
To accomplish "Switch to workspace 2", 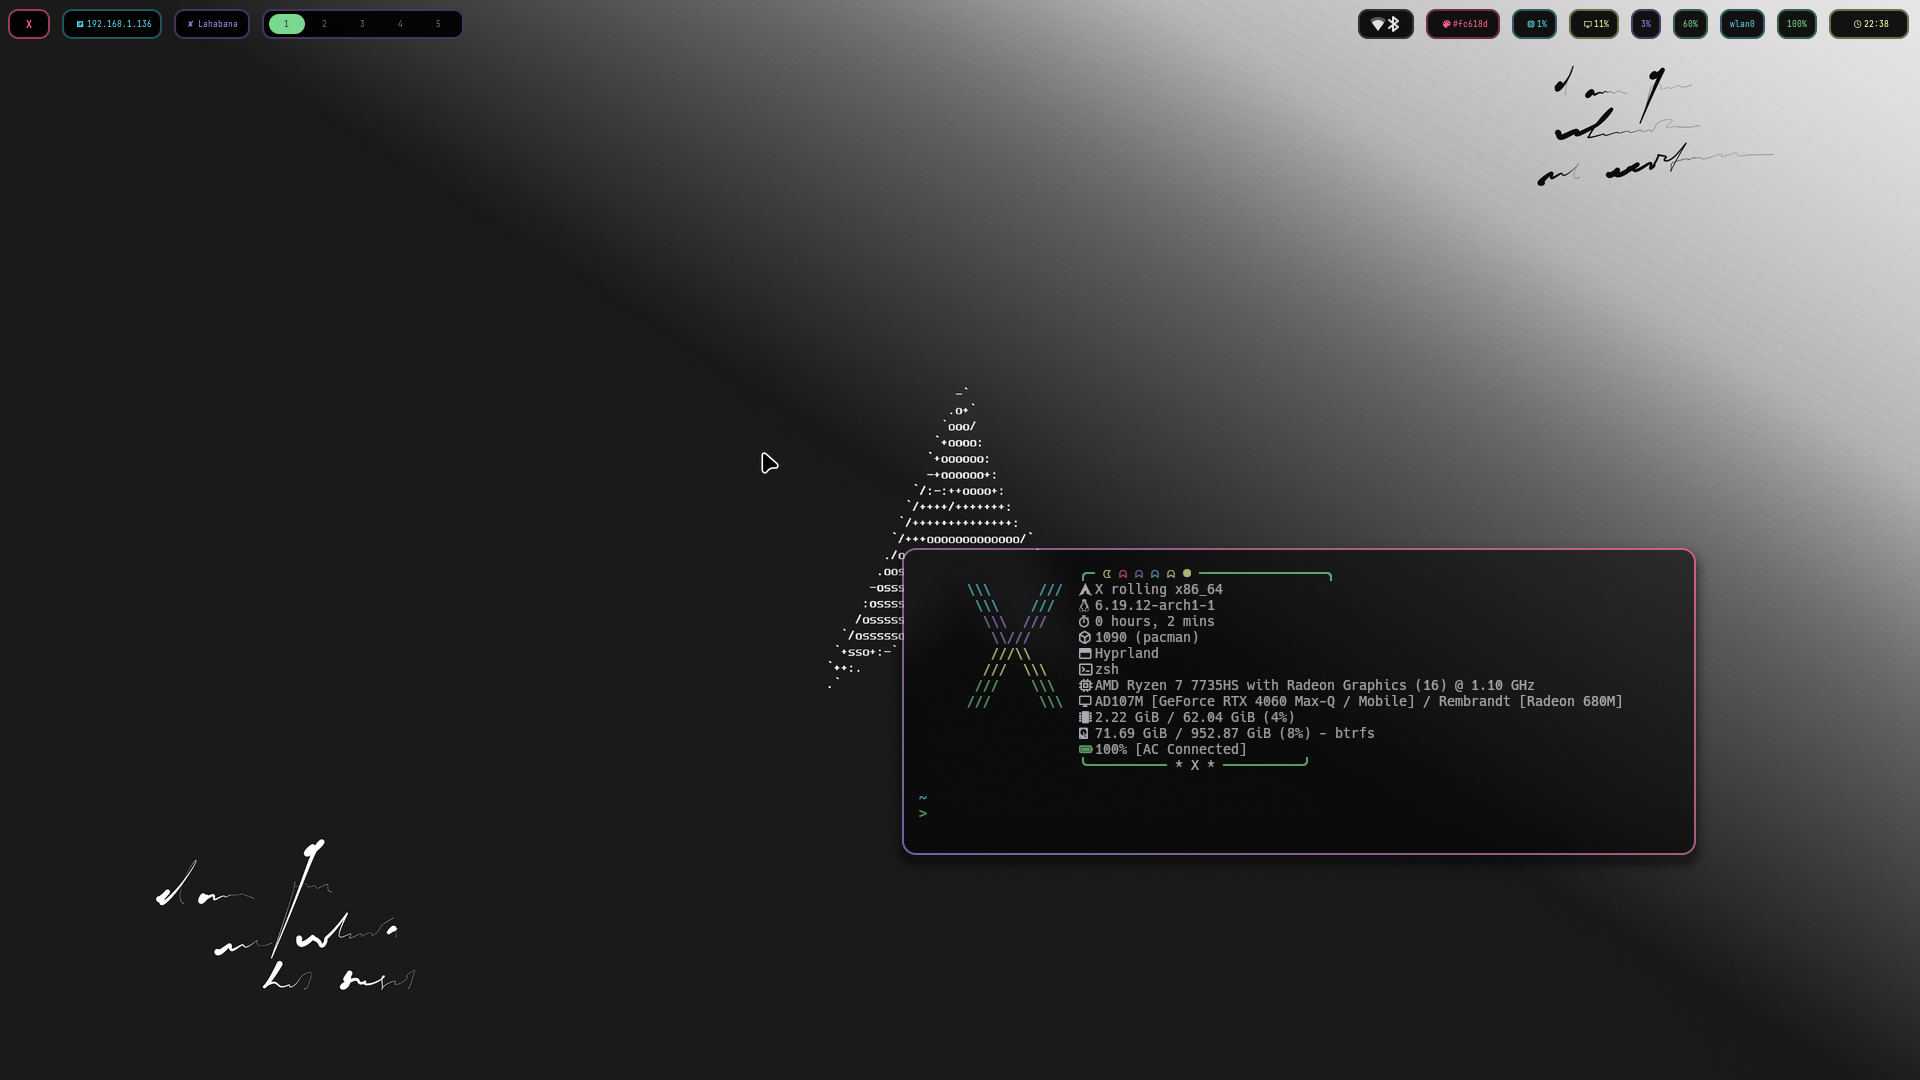I will tap(324, 24).
